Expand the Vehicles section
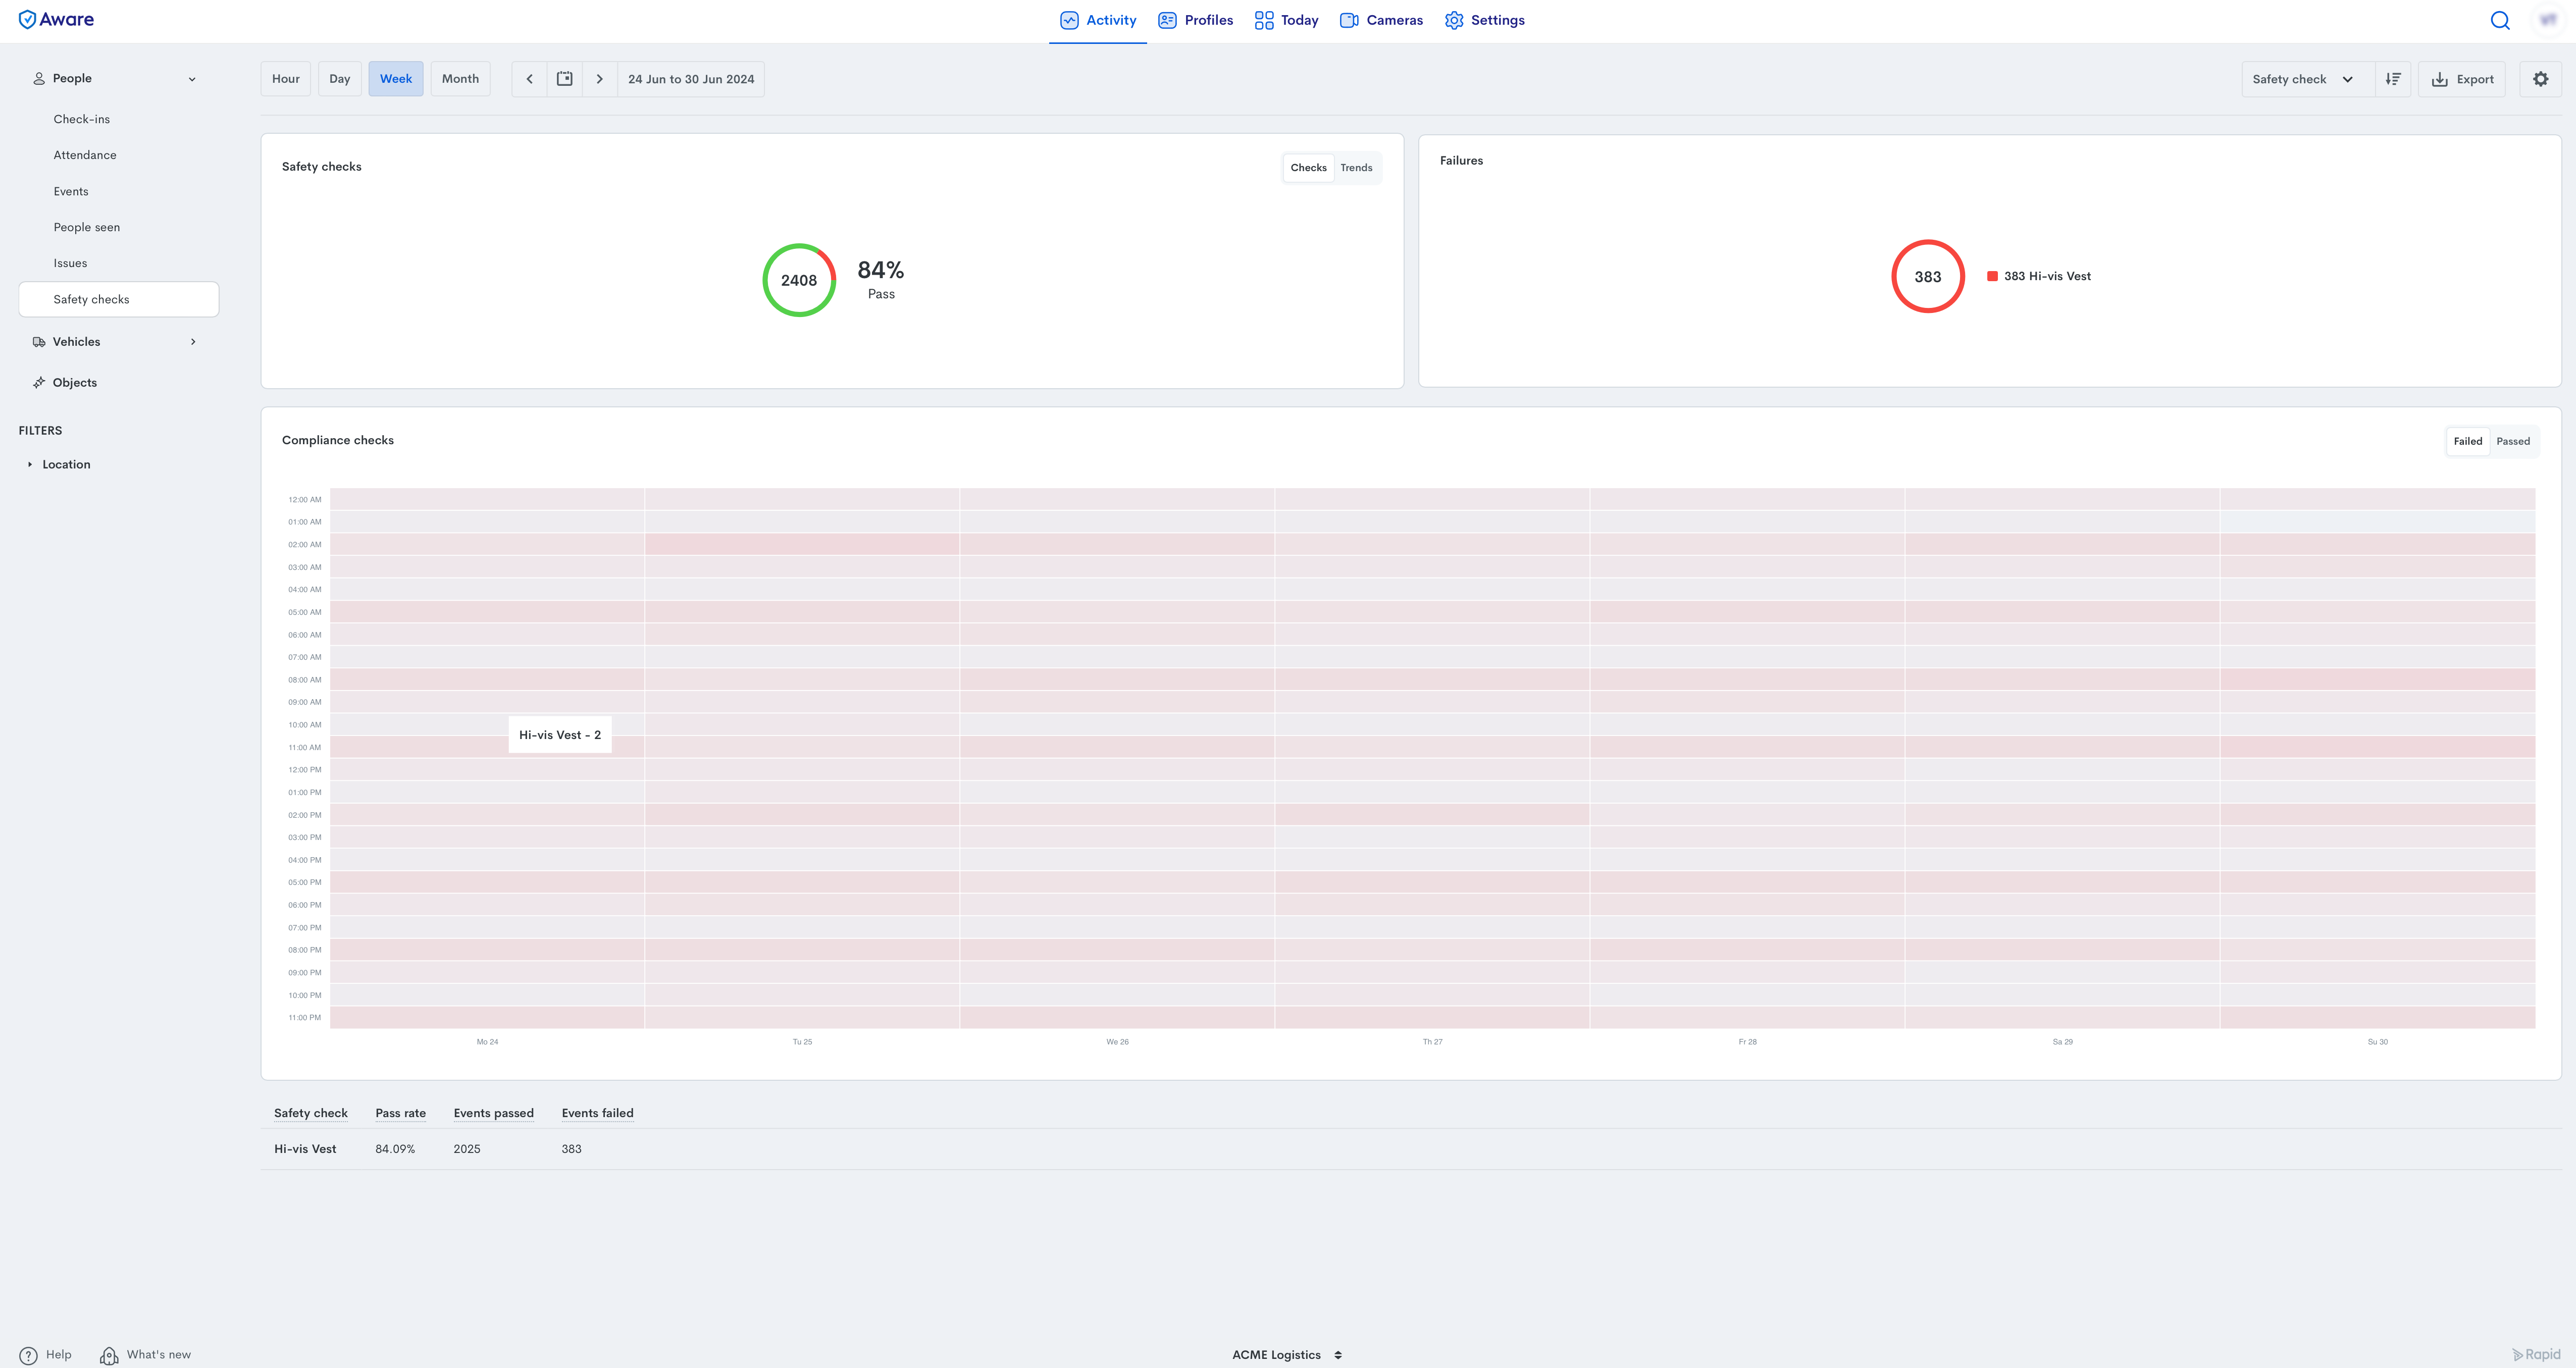 point(193,342)
